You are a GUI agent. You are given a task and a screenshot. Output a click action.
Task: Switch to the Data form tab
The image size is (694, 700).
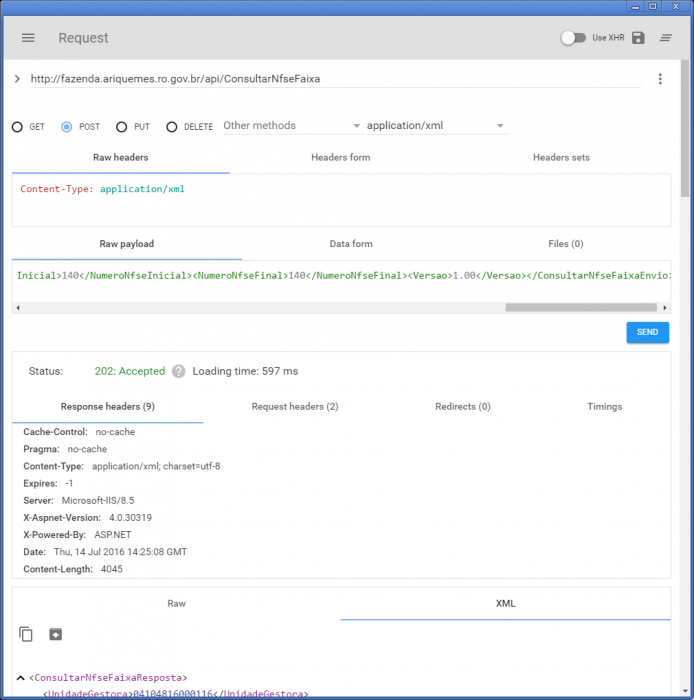[351, 244]
